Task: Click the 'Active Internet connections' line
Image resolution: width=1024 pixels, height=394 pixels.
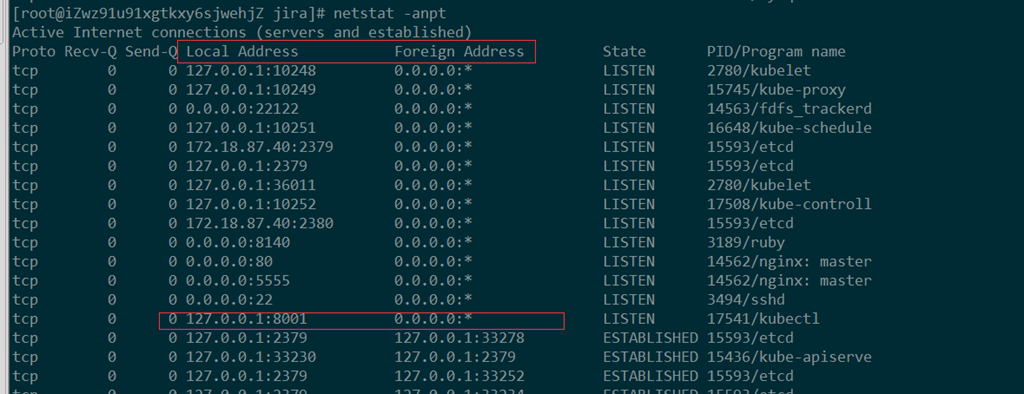Action: [242, 32]
